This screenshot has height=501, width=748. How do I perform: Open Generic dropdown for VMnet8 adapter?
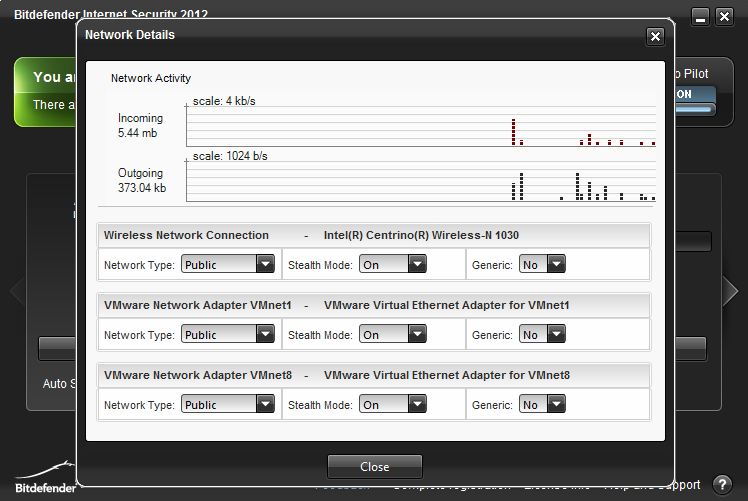(x=542, y=404)
